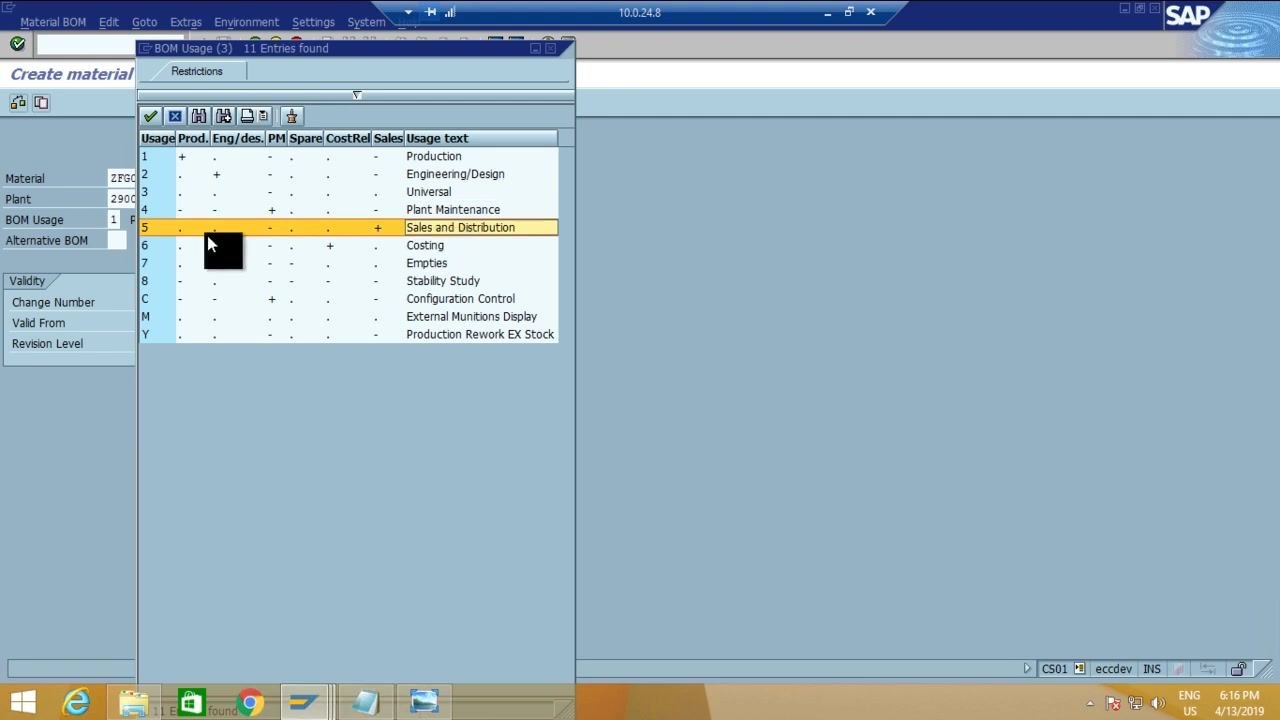1280x720 pixels.
Task: Select the Empties usage row
Action: [348, 263]
